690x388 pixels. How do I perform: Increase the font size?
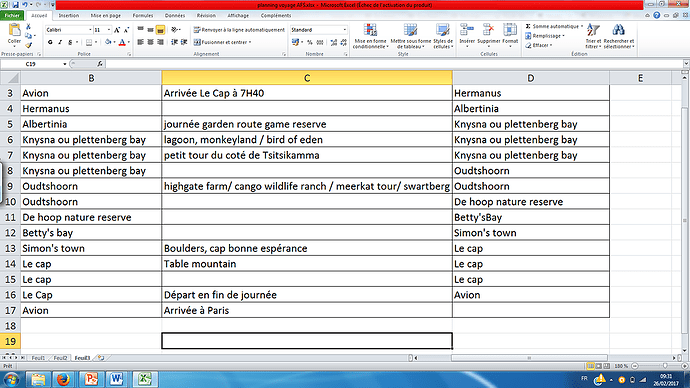(x=117, y=30)
